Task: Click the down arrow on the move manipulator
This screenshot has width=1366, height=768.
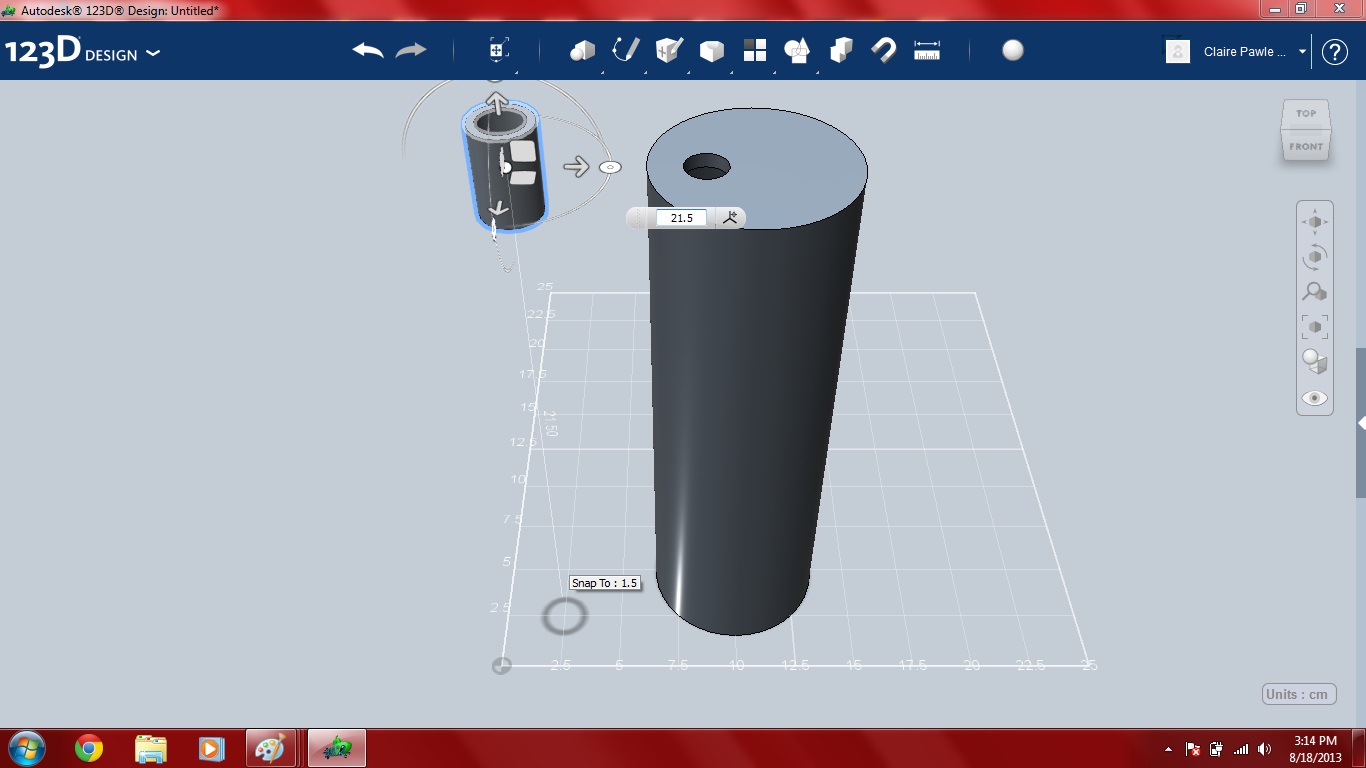Action: tap(496, 210)
